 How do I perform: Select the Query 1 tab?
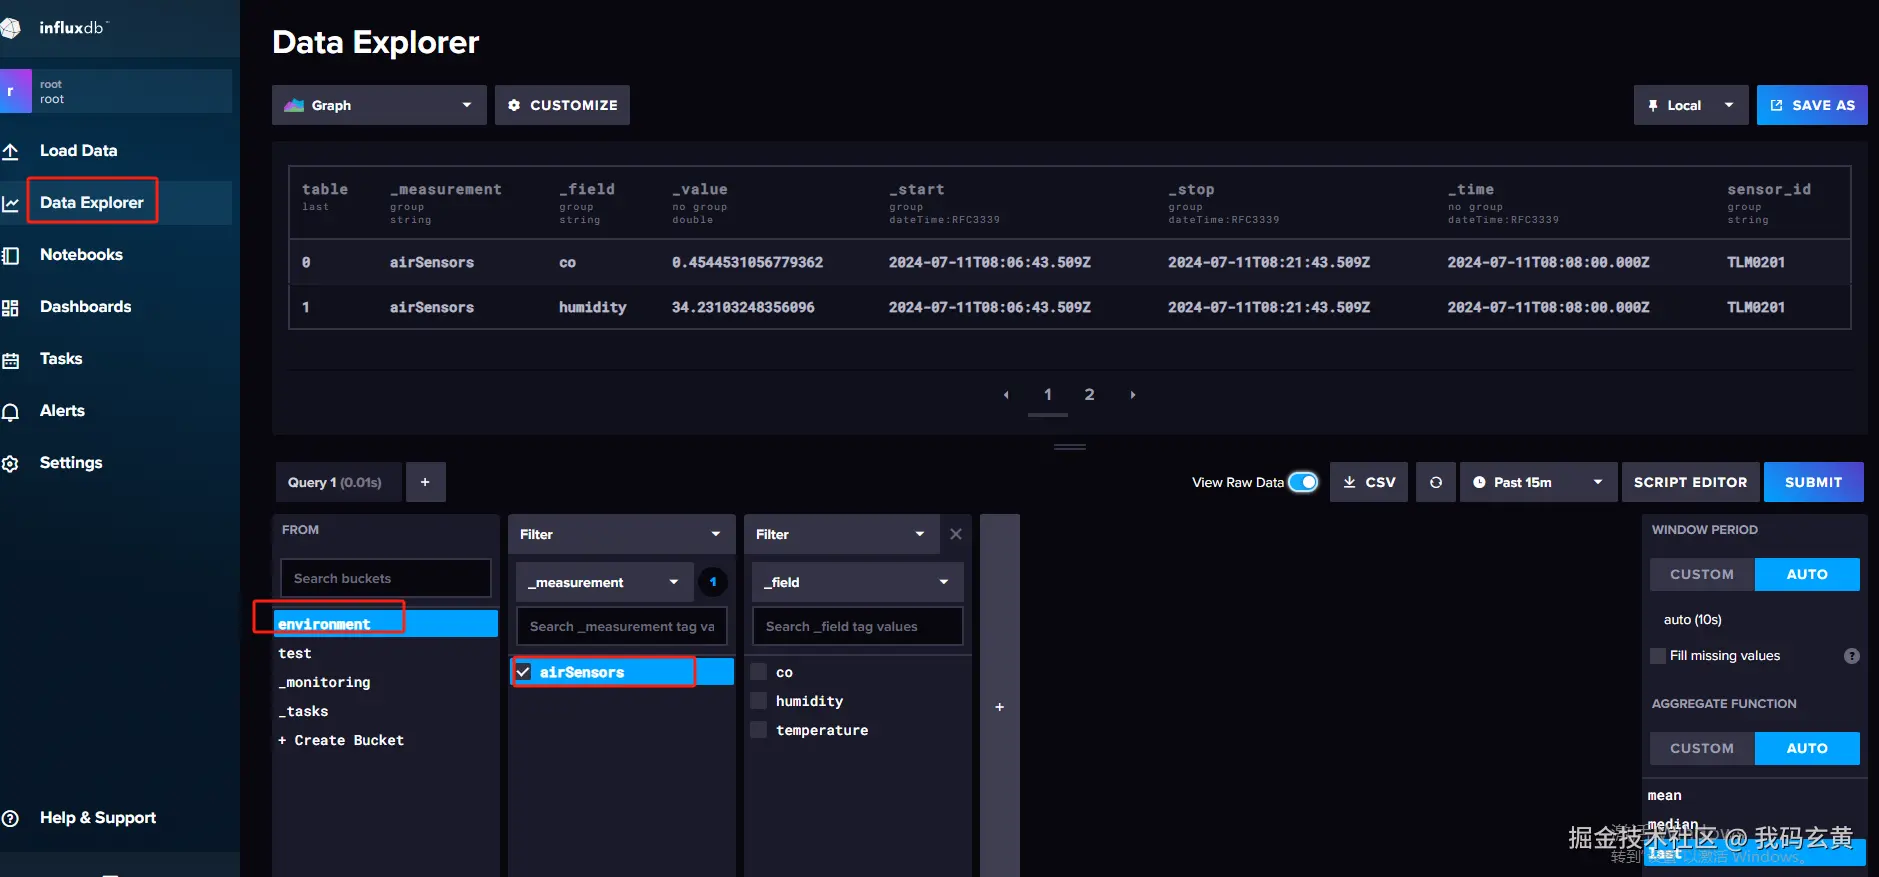338,482
